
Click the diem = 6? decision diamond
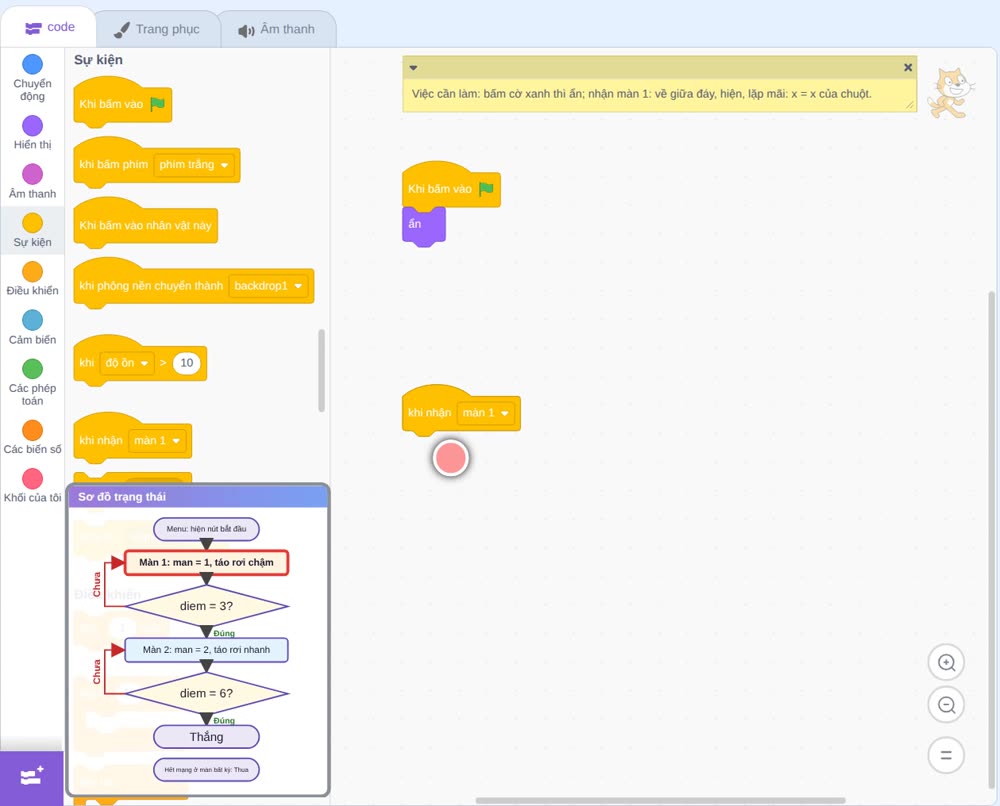[x=206, y=693]
